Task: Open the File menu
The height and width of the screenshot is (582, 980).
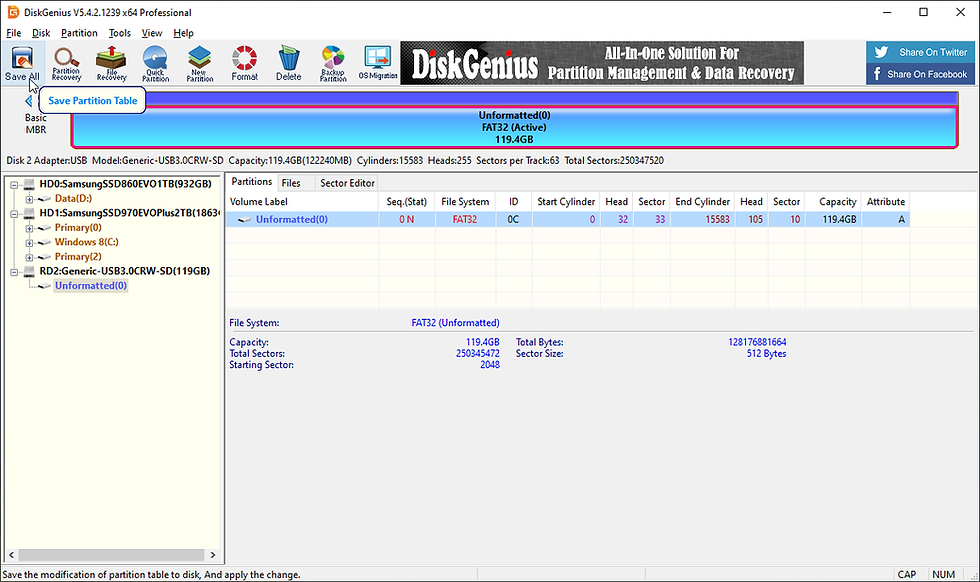Action: pyautogui.click(x=14, y=33)
